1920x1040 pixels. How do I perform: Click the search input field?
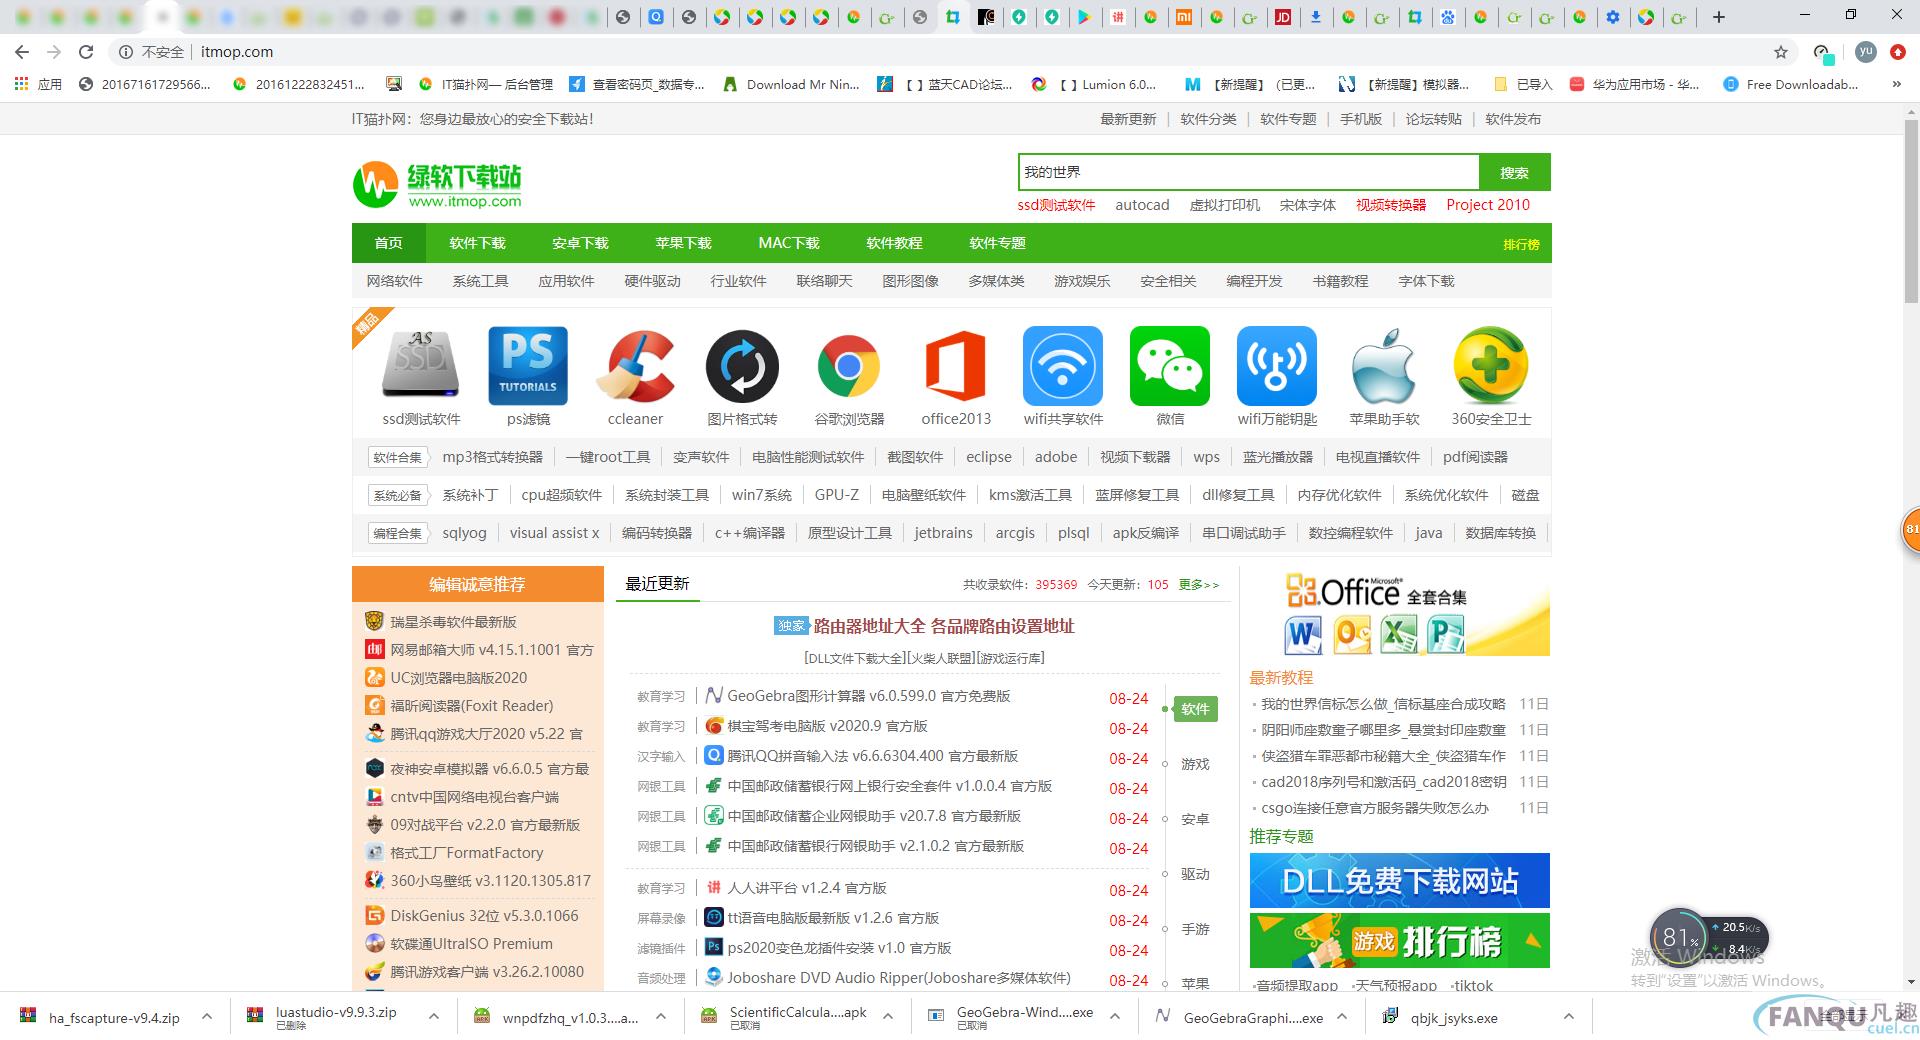pyautogui.click(x=1248, y=172)
